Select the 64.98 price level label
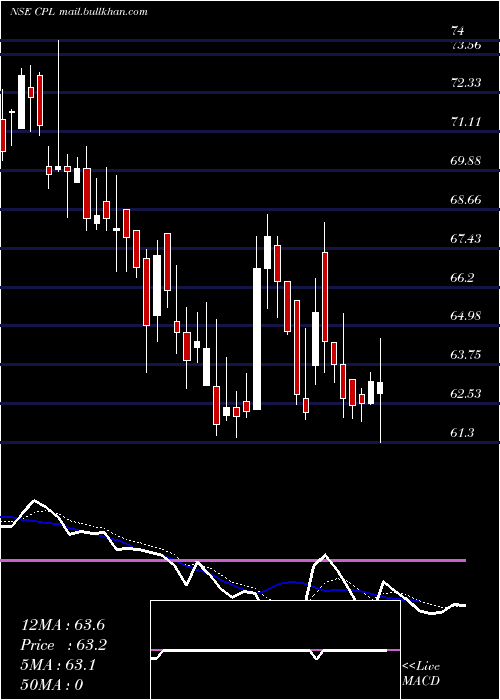This screenshot has height=700, width=500. [466, 316]
